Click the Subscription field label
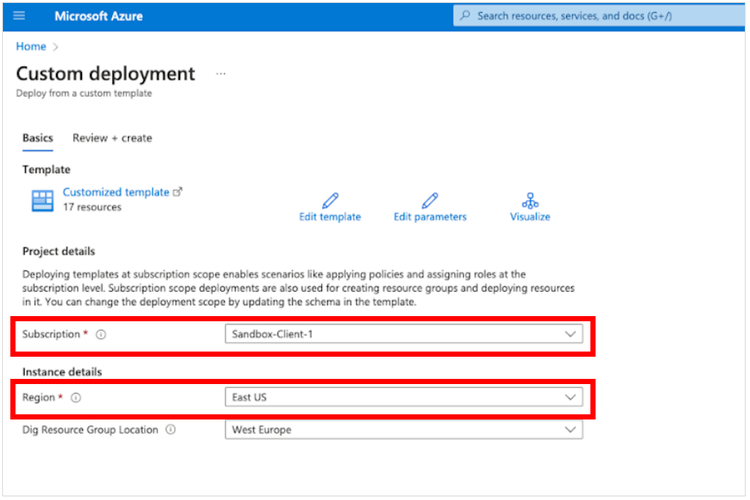 (x=51, y=334)
